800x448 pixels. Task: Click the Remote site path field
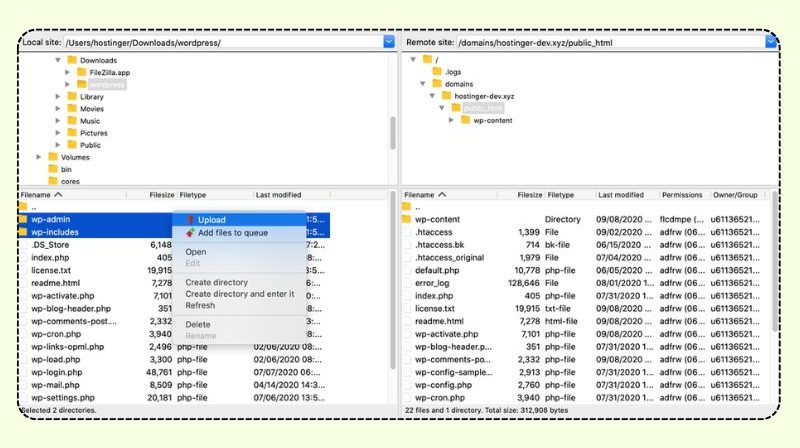coord(610,42)
